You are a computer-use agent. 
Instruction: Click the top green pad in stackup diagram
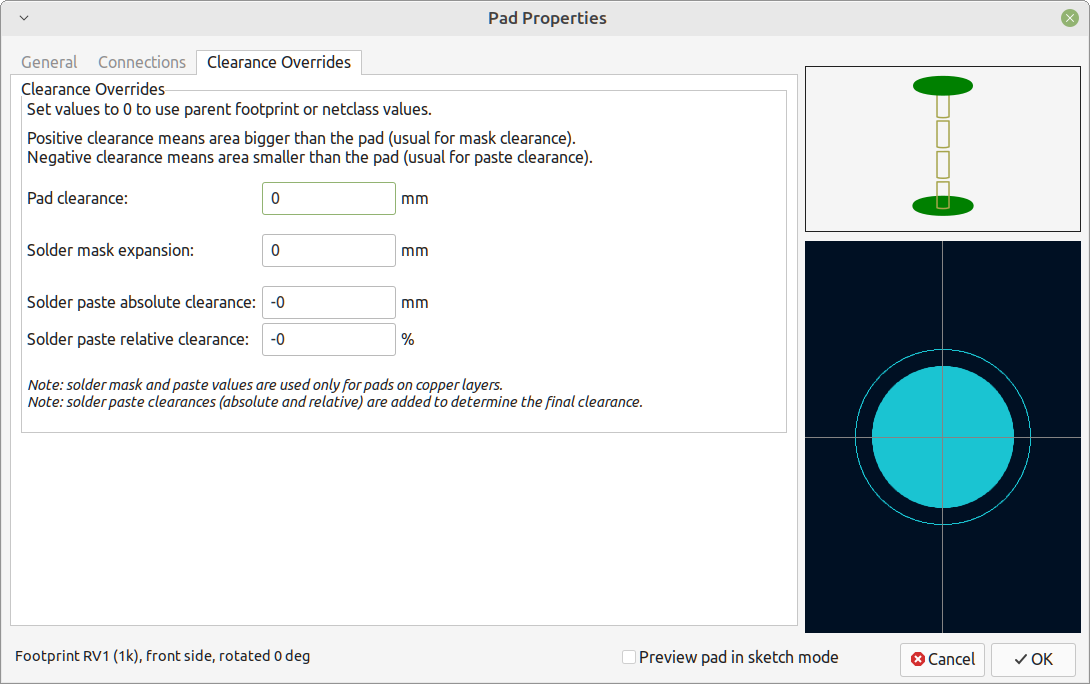point(943,86)
